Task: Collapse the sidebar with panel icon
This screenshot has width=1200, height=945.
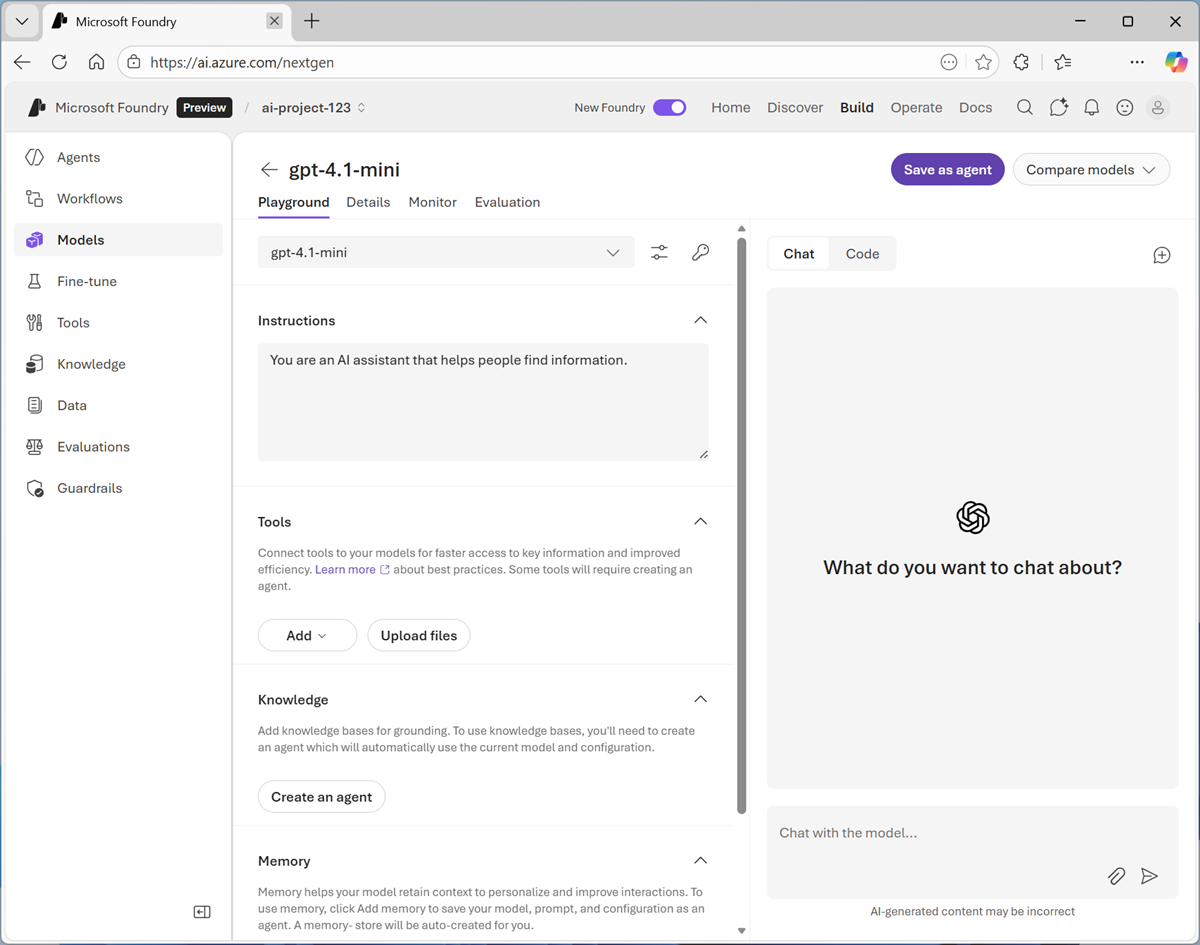Action: point(202,912)
